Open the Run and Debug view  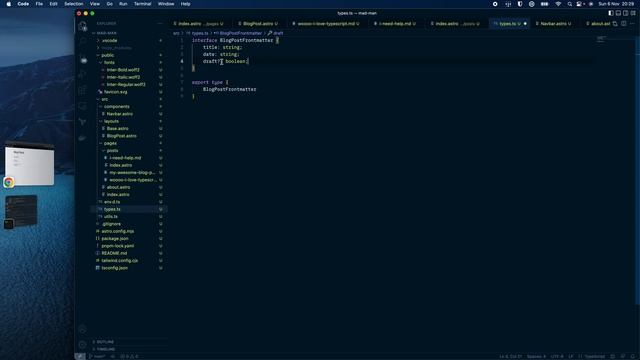point(82,74)
